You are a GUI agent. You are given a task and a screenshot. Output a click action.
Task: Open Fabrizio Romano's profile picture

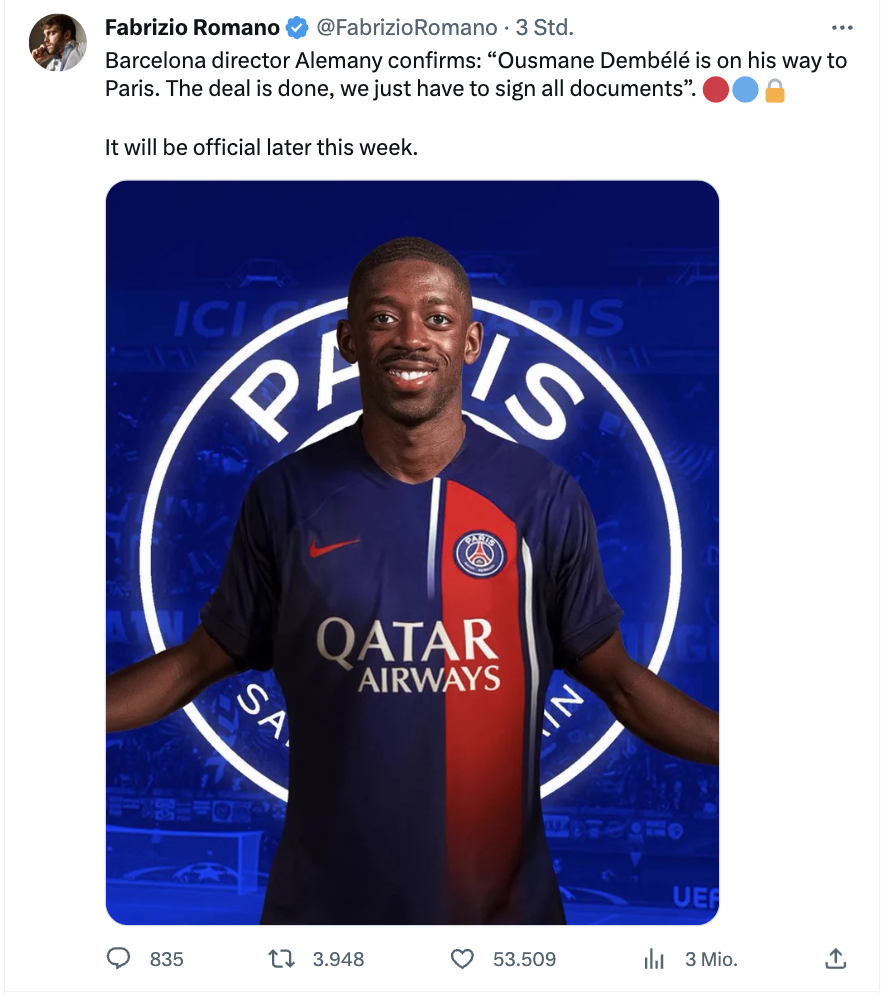pyautogui.click(x=58, y=42)
